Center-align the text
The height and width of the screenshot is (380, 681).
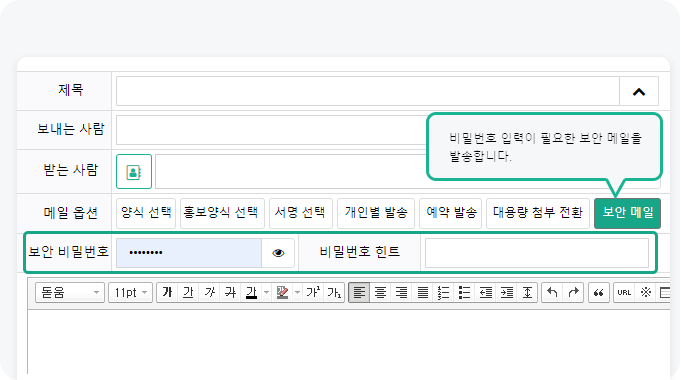380,292
